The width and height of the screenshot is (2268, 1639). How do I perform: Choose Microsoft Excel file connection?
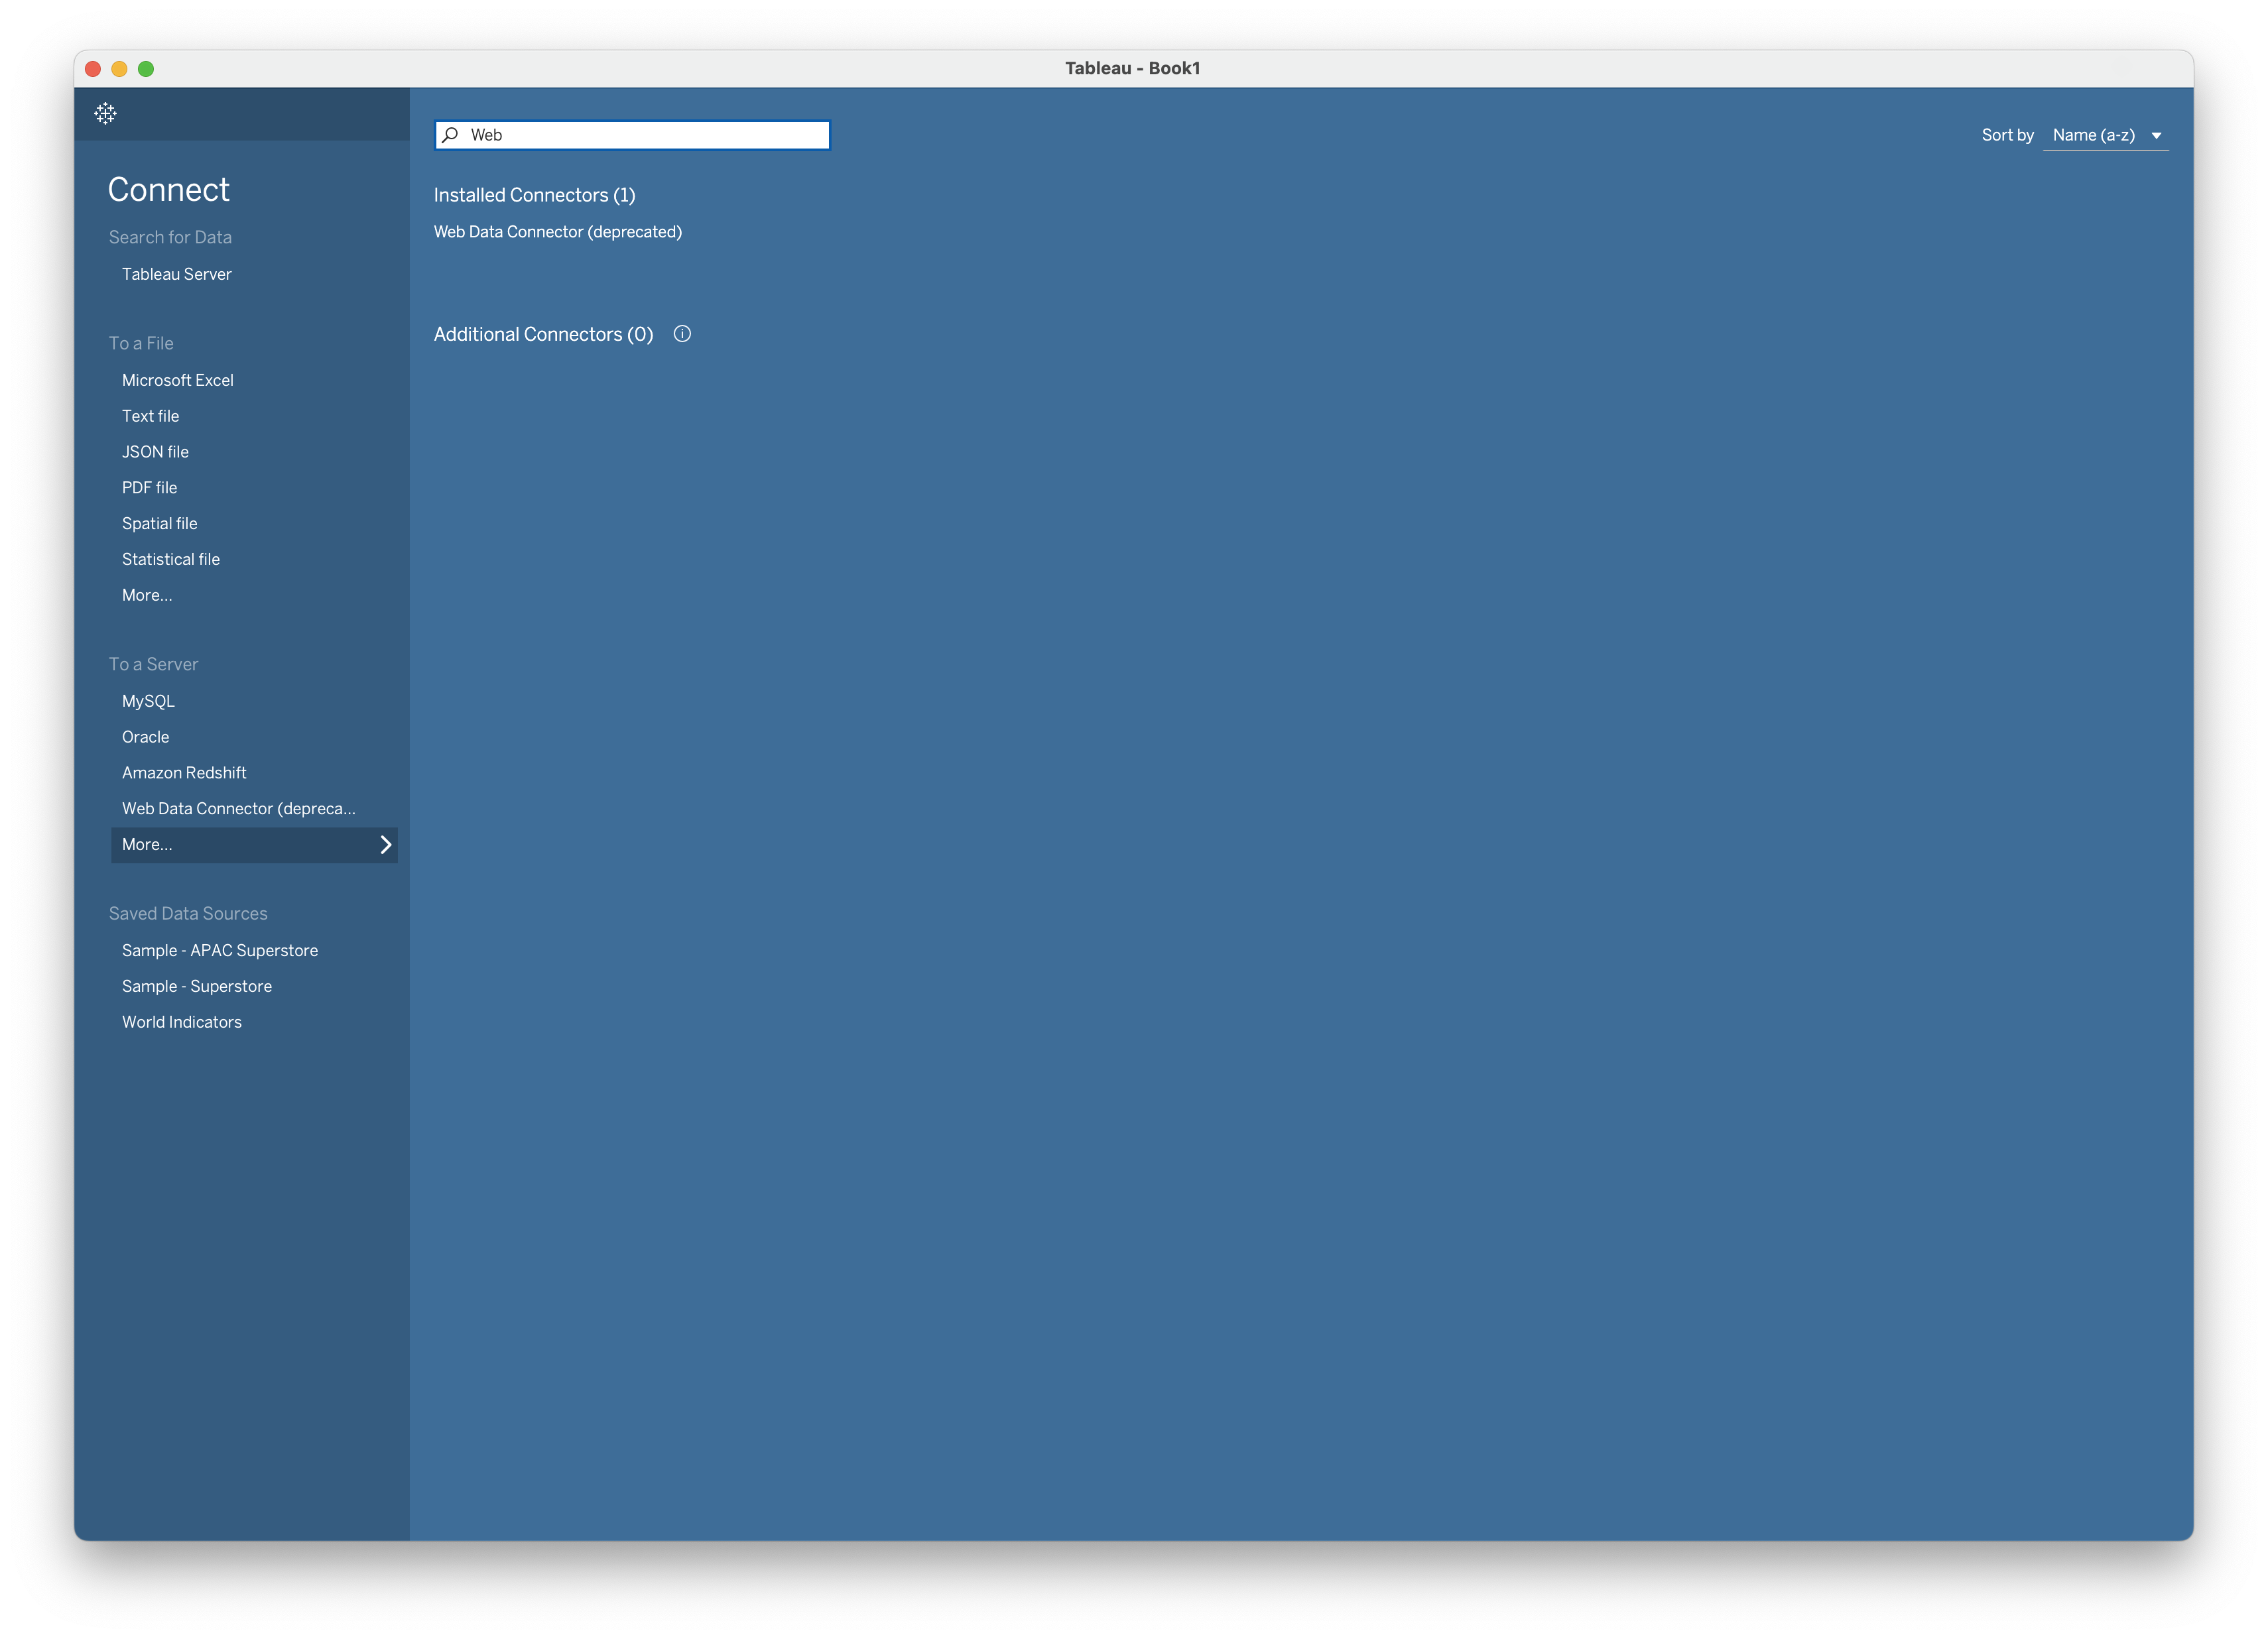pos(177,380)
